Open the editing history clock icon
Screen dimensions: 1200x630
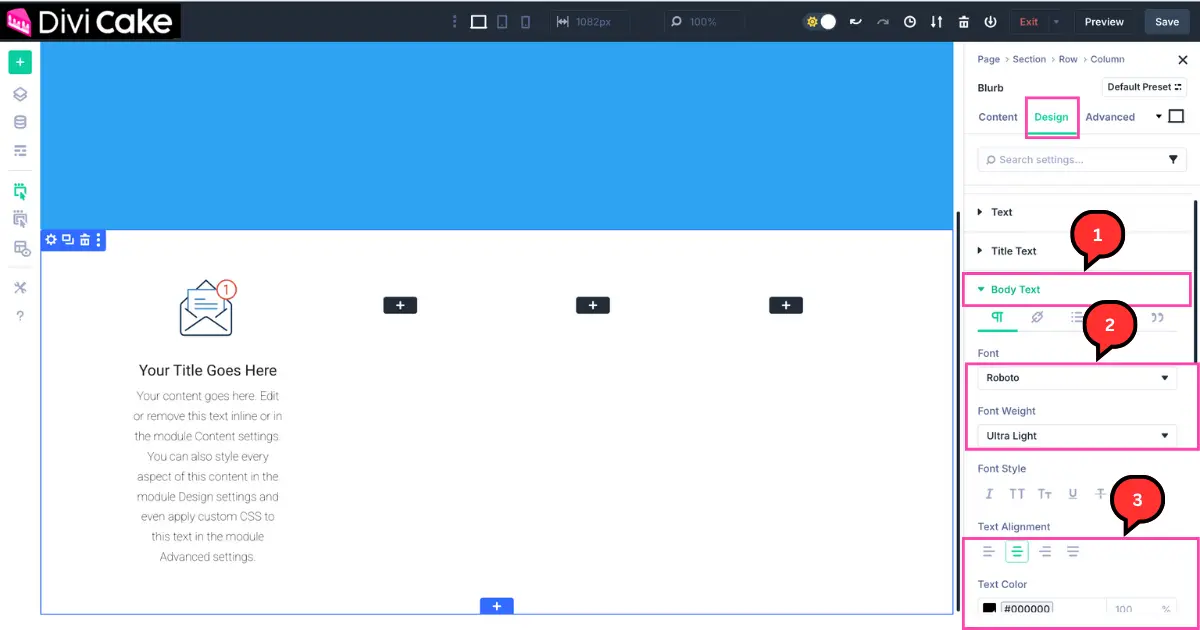910,22
